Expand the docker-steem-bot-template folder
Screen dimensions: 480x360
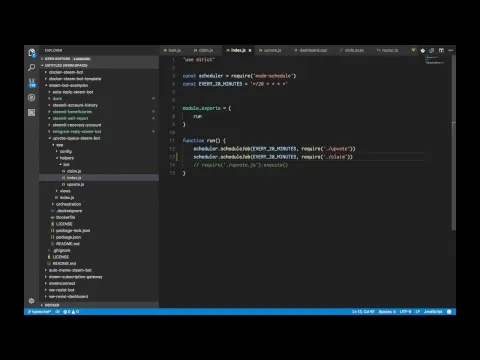pos(99,79)
